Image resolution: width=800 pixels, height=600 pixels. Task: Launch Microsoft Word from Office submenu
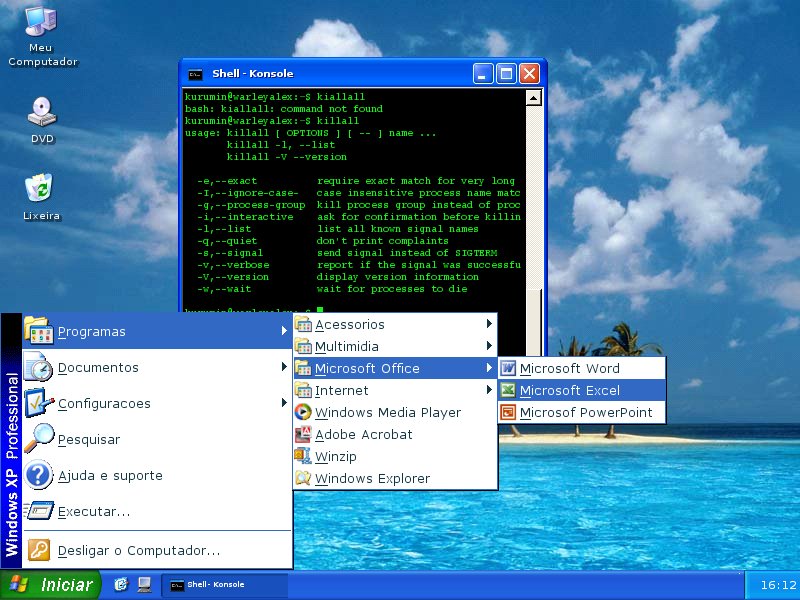pos(582,368)
